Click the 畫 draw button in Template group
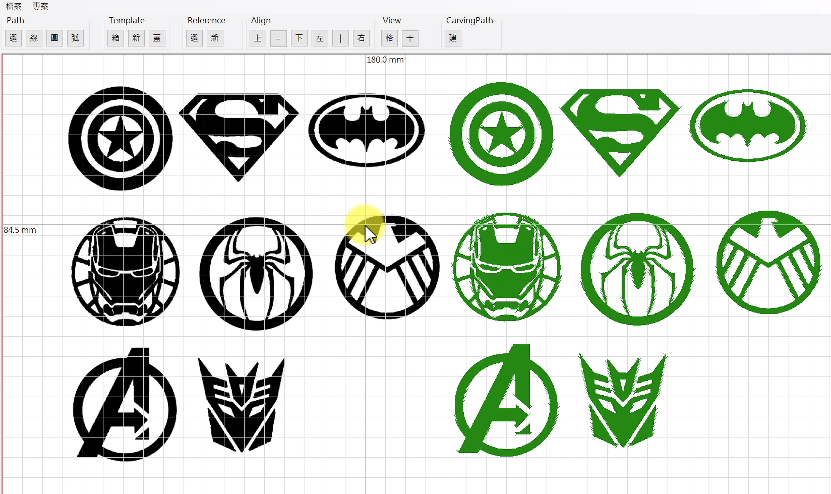The width and height of the screenshot is (831, 494). click(156, 38)
